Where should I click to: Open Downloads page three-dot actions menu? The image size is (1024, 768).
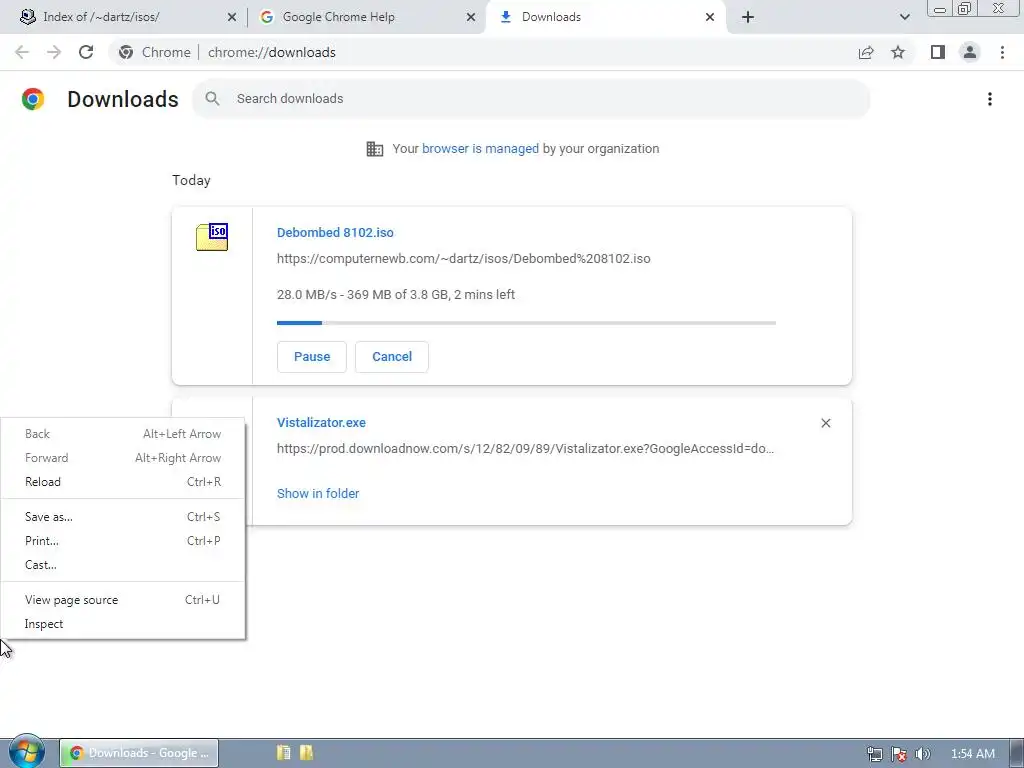tap(990, 99)
